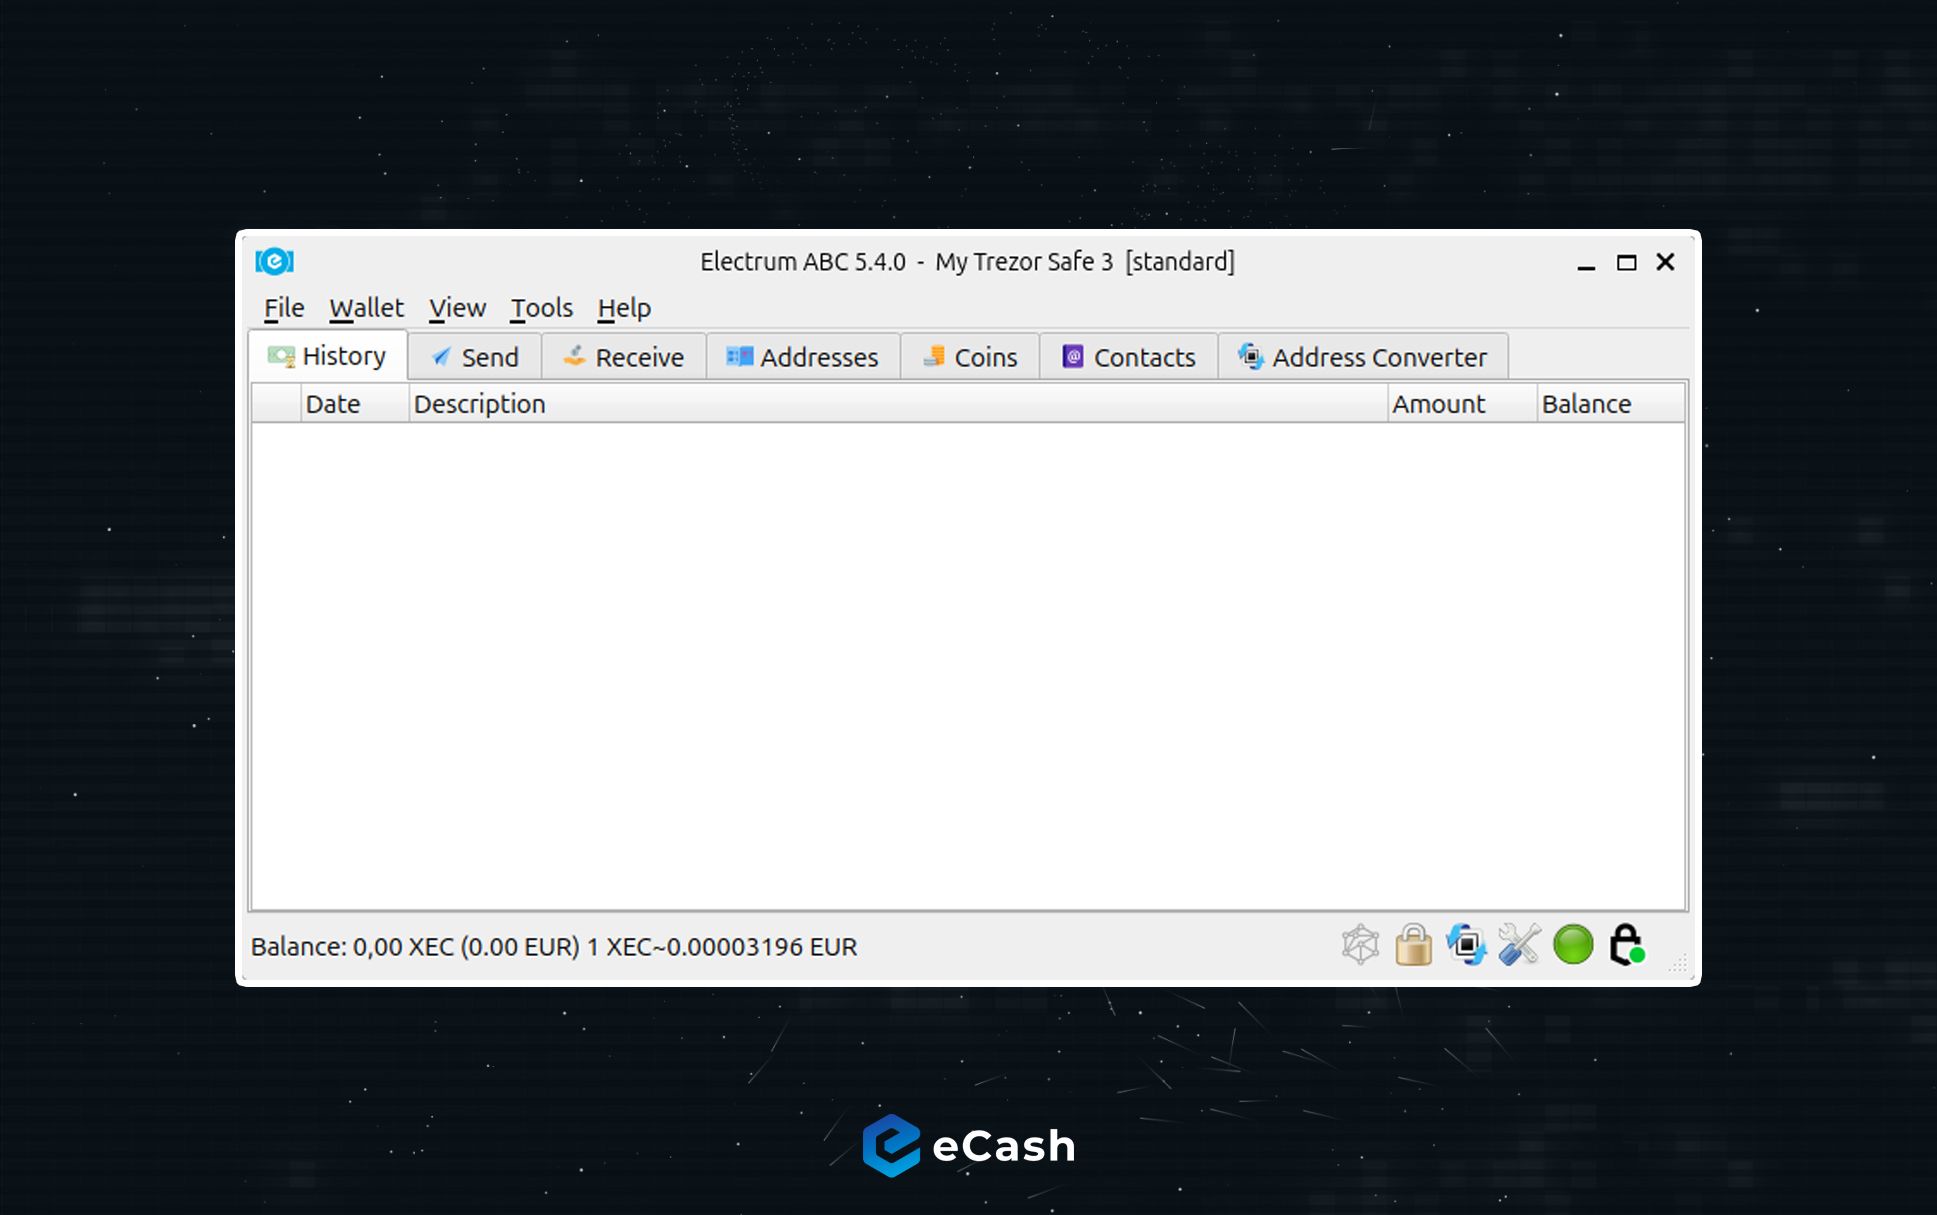Open the Wallet menu

click(x=366, y=308)
